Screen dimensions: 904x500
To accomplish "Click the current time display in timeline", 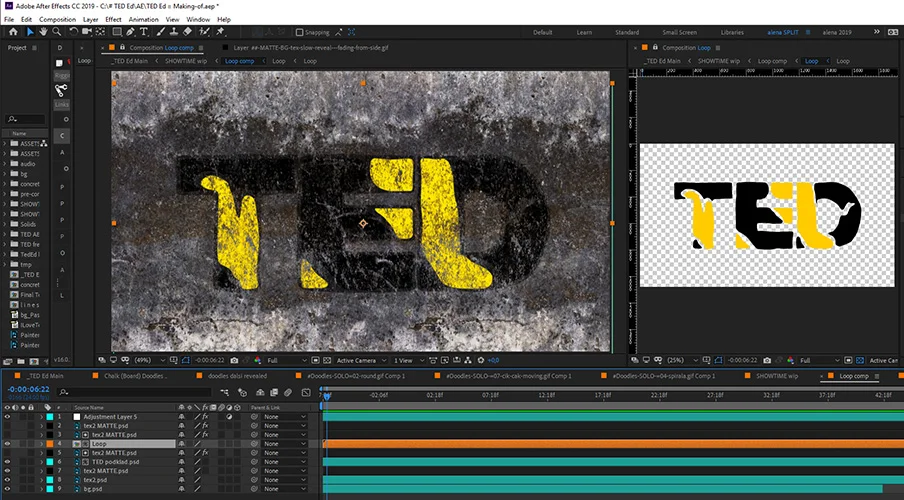I will [x=28, y=389].
